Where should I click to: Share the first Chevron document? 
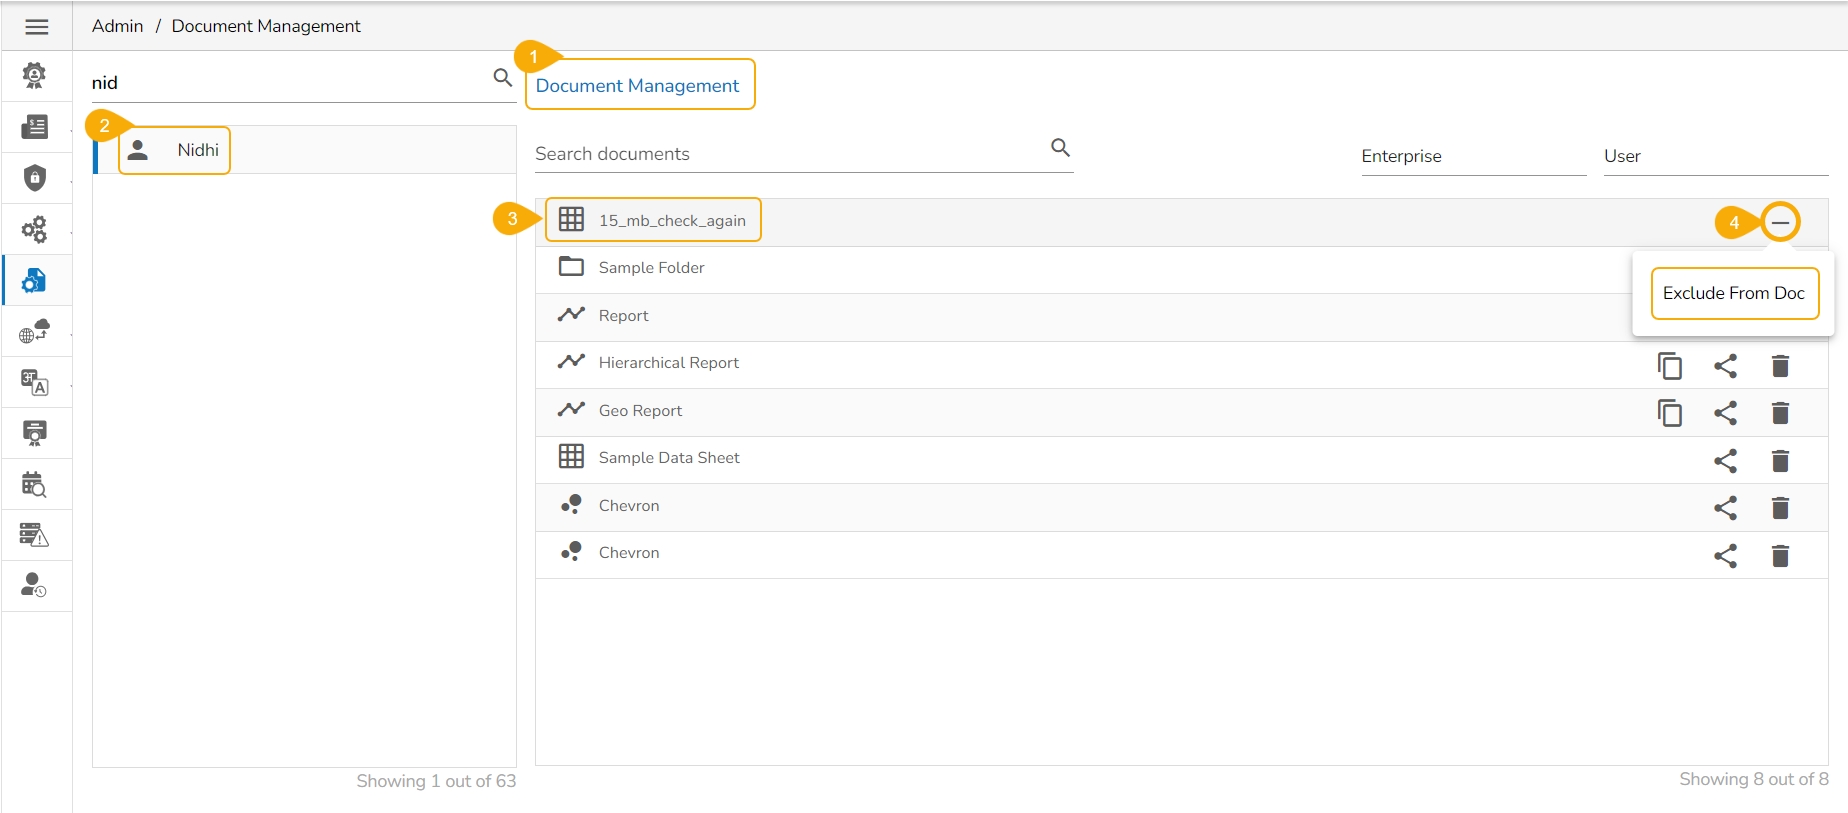click(1725, 508)
